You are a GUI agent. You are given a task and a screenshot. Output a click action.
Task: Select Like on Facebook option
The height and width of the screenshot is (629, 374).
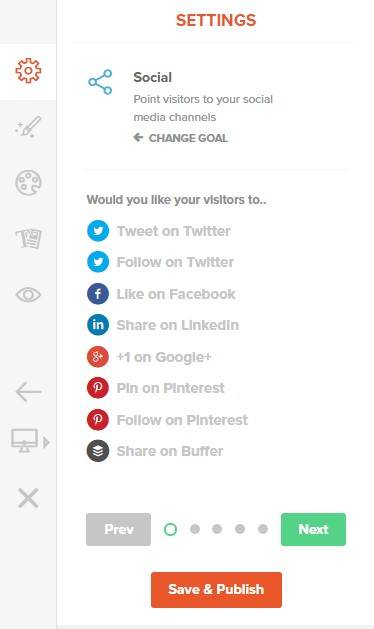pyautogui.click(x=161, y=294)
